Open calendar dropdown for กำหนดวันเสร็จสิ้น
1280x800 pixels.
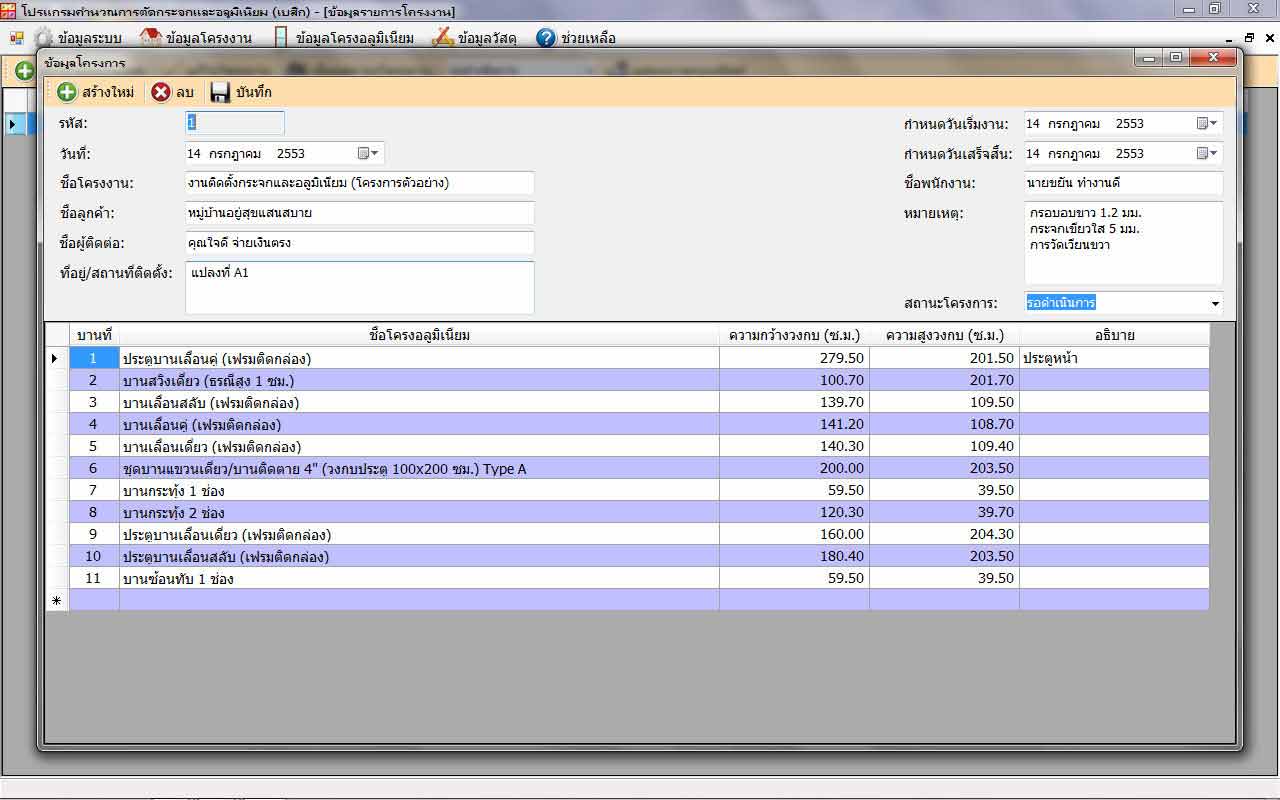coord(1207,153)
